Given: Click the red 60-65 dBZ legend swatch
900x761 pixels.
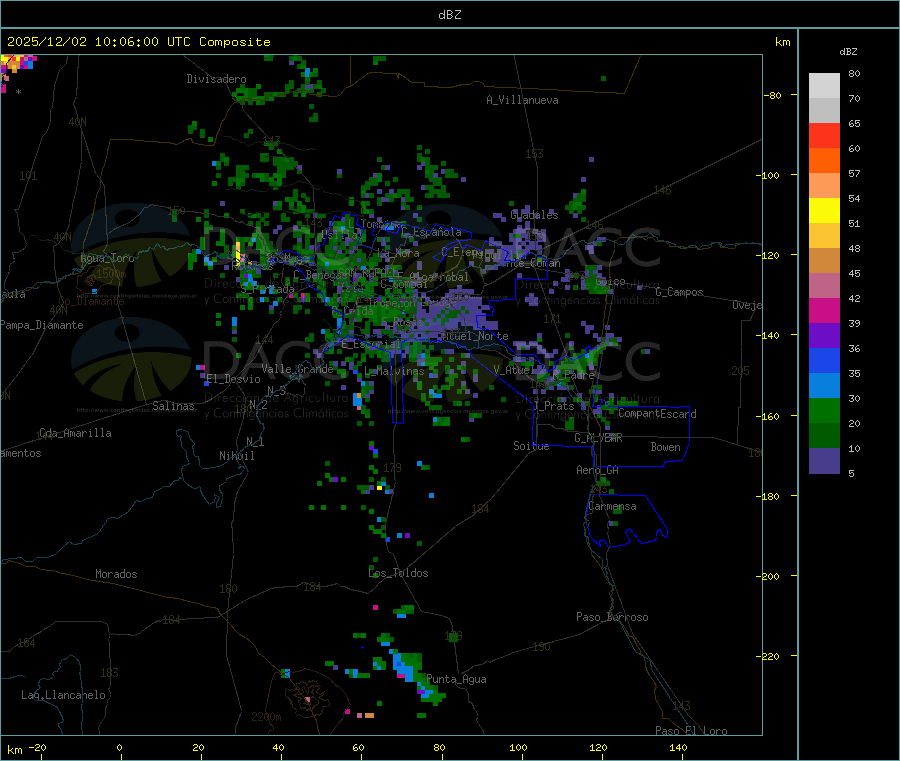Looking at the screenshot, I should pos(824,135).
